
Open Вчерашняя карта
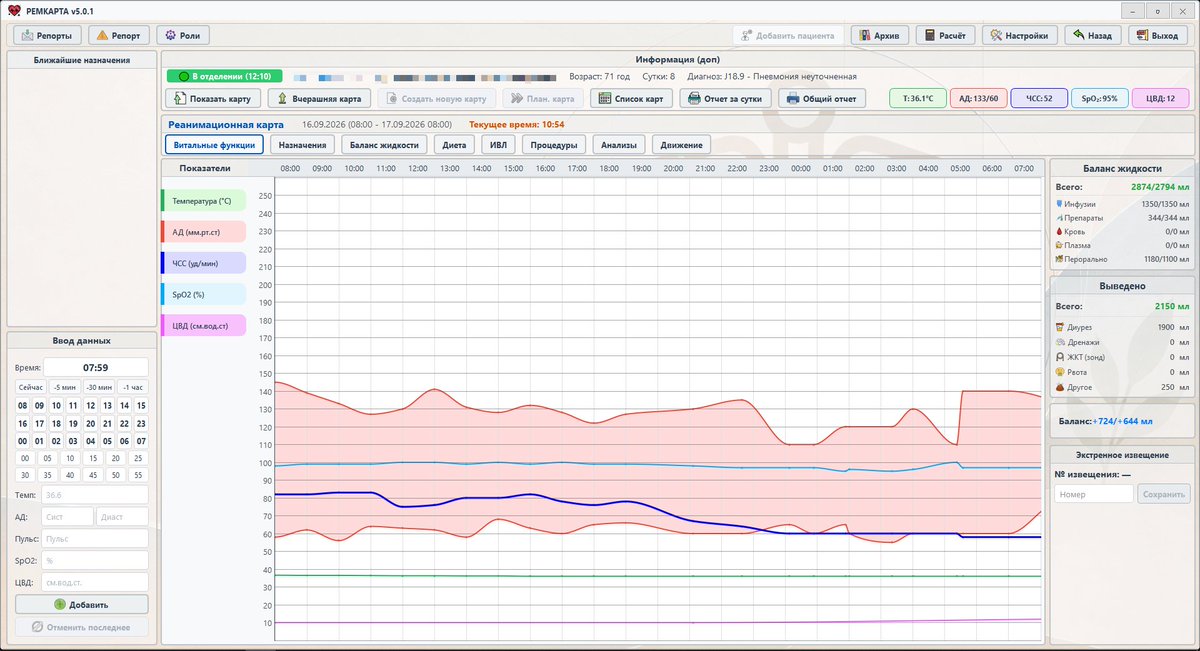(319, 99)
